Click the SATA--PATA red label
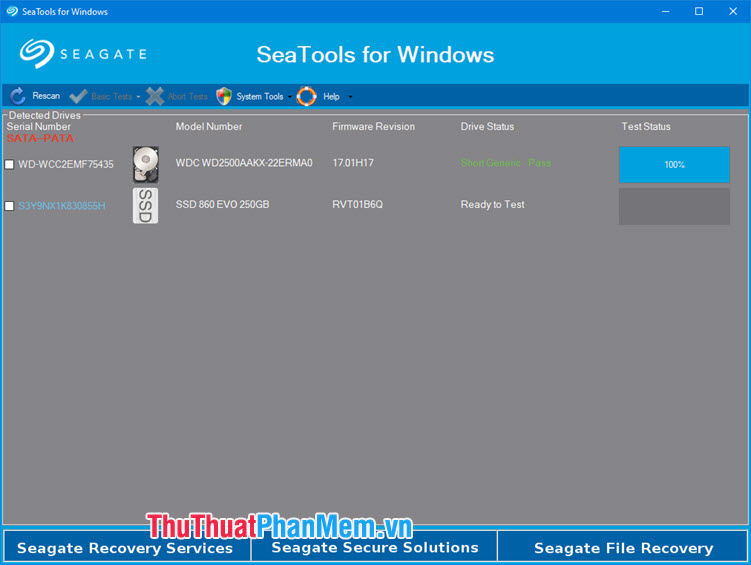 click(x=40, y=138)
